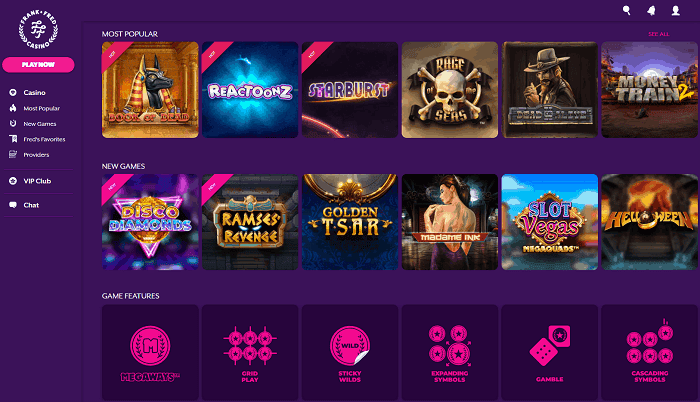Launch the Book of Dead game thumbnail
The width and height of the screenshot is (700, 402).
point(150,90)
